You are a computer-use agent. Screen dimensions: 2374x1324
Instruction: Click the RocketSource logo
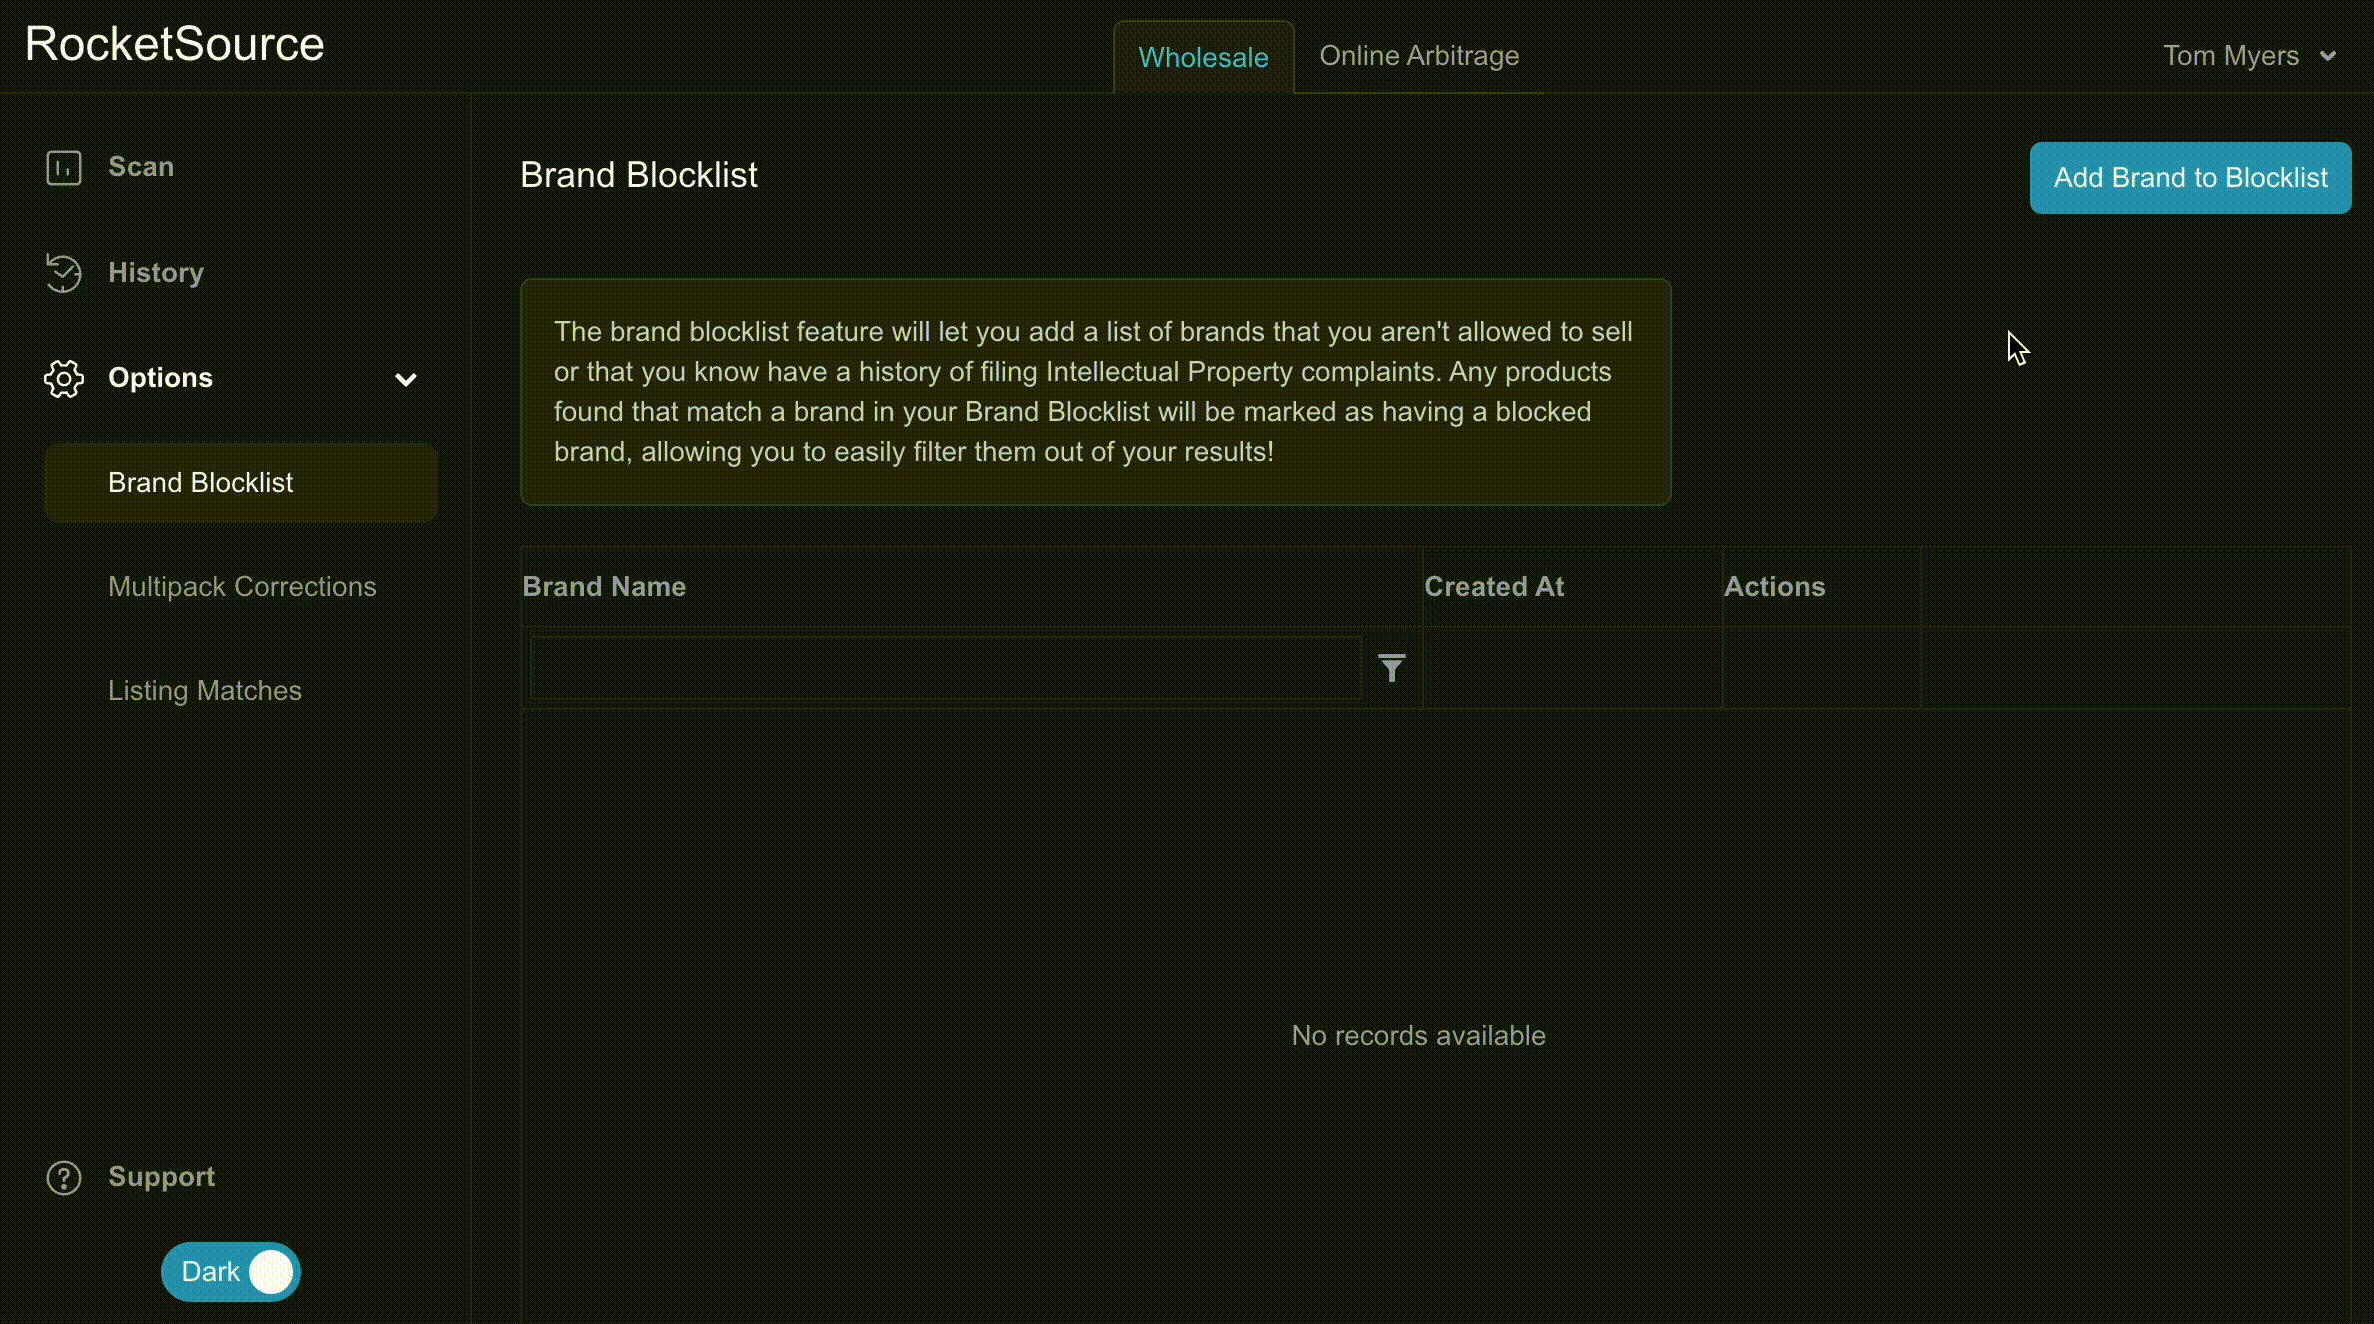(x=175, y=44)
